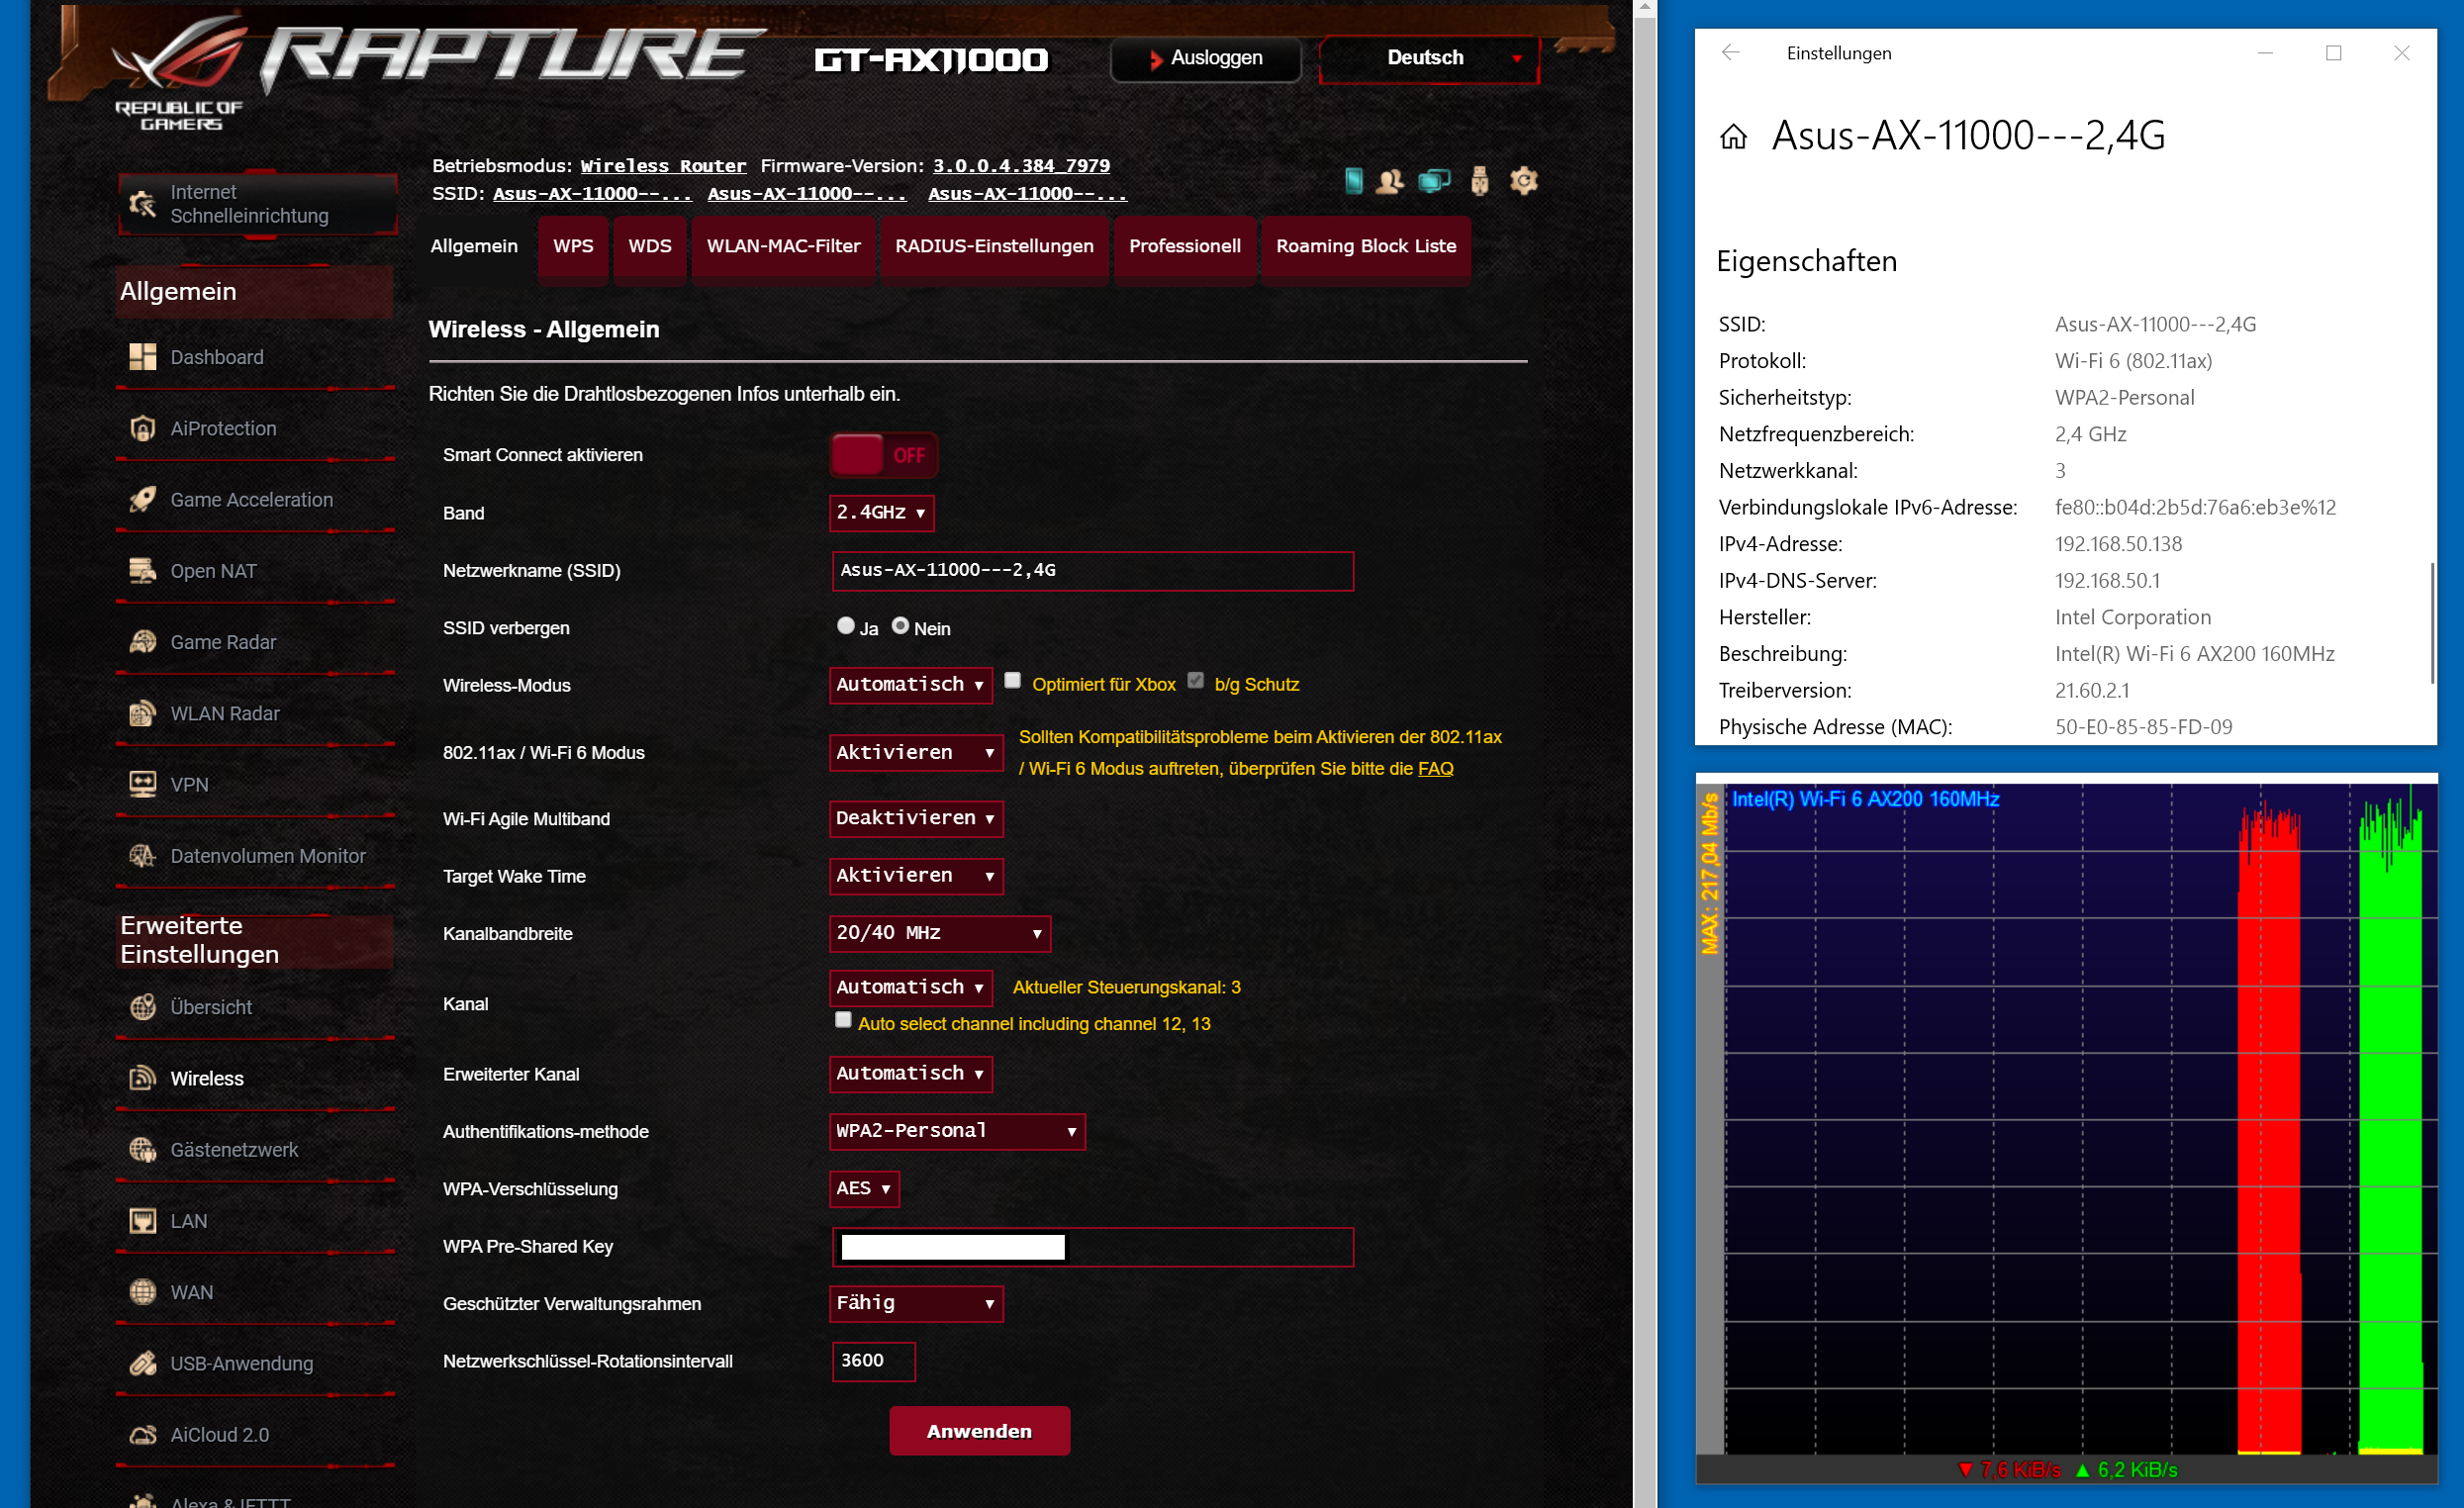Click the reboot gear icon in header
The width and height of the screenshot is (2464, 1508).
coord(1523,181)
